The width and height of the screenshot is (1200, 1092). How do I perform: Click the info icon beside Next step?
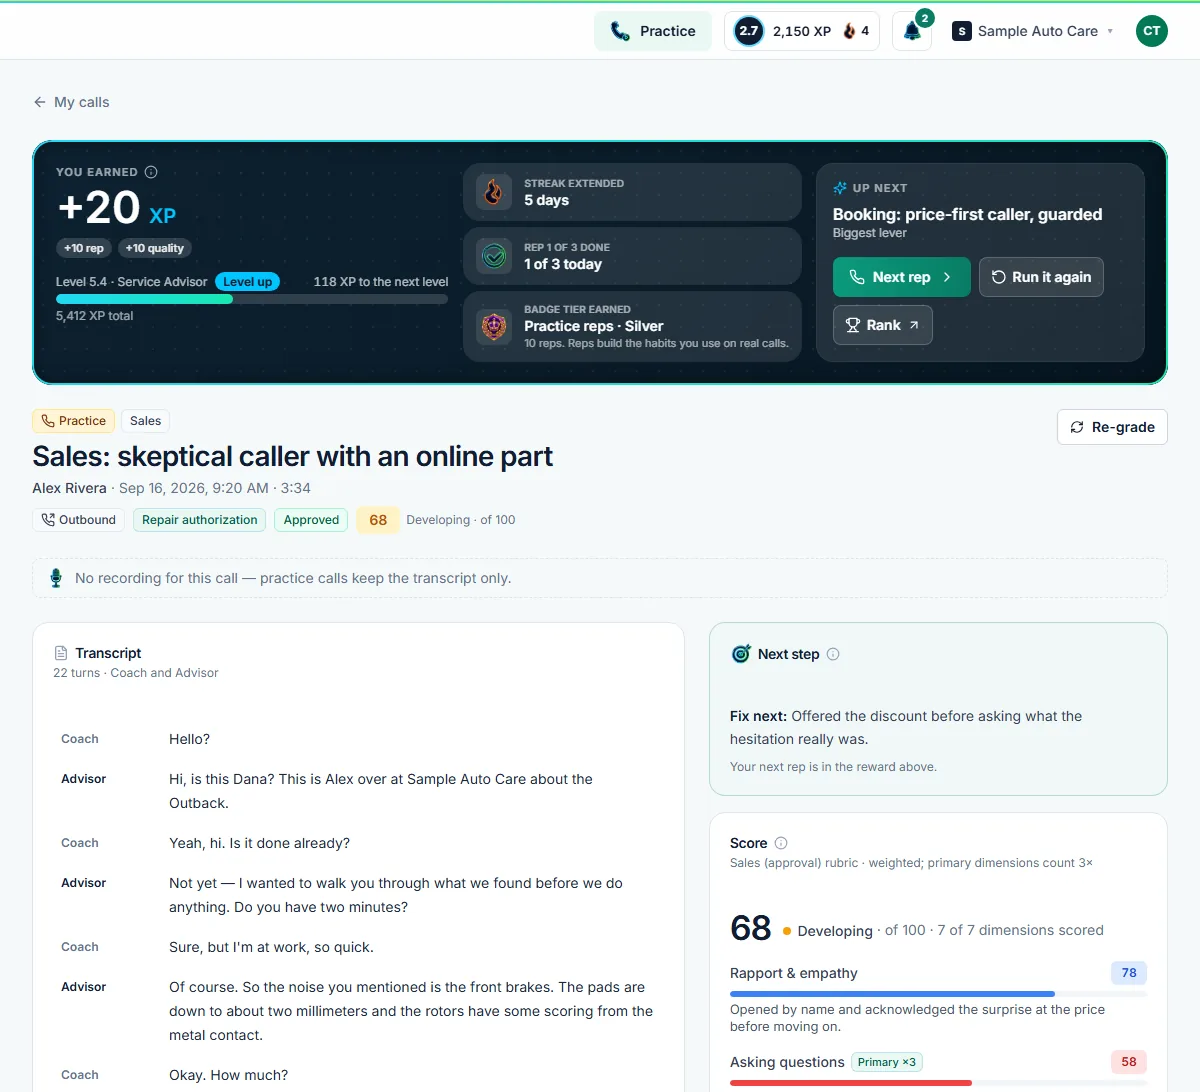[833, 654]
